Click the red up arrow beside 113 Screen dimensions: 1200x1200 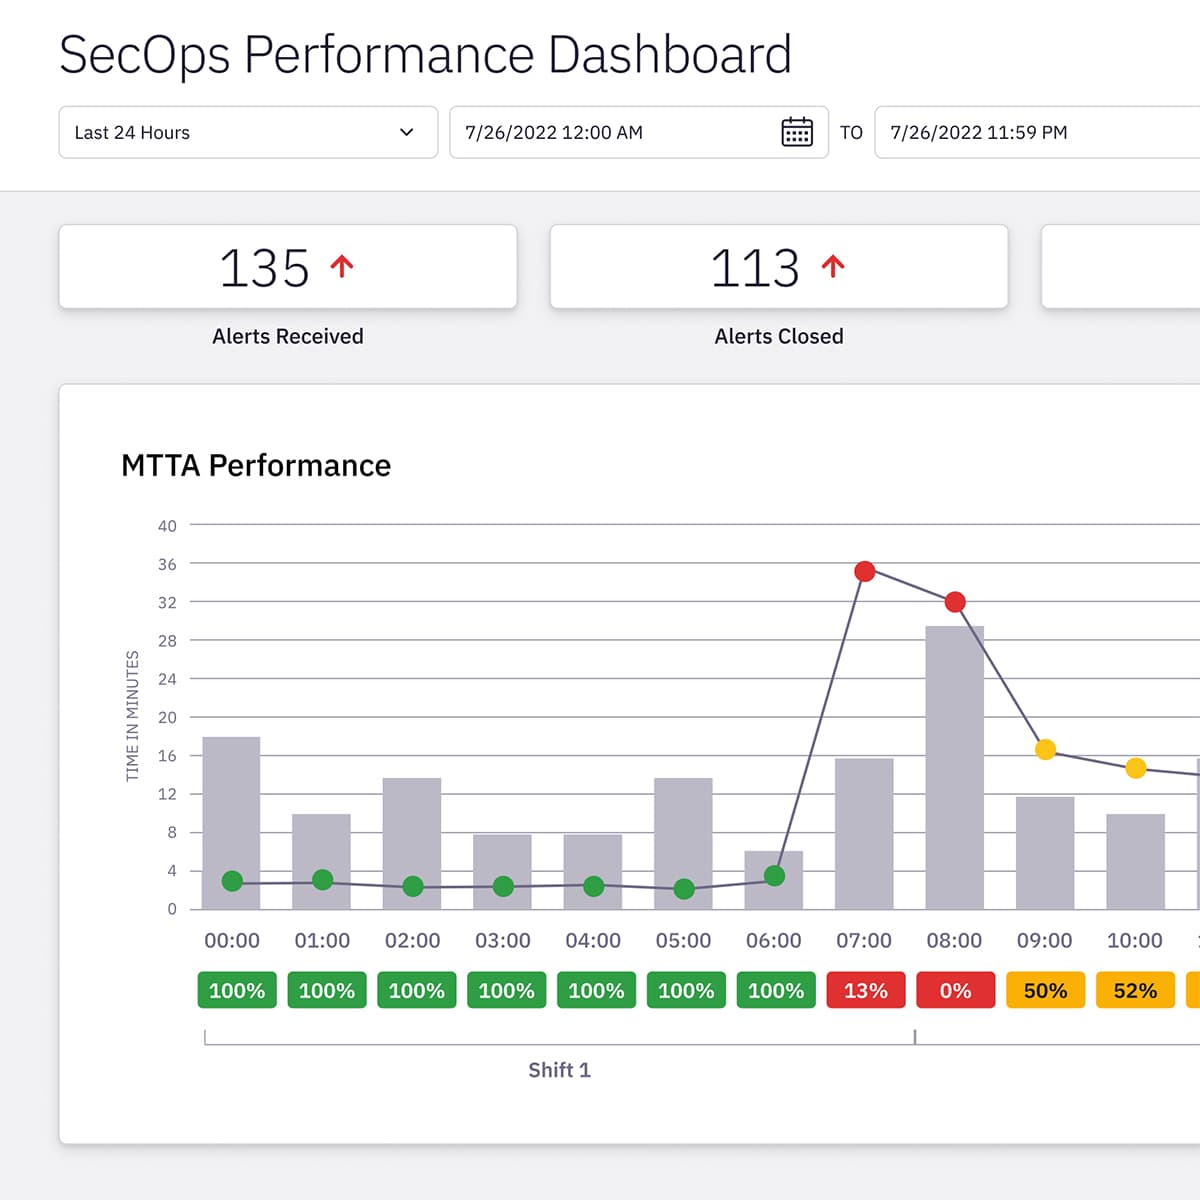(x=832, y=266)
